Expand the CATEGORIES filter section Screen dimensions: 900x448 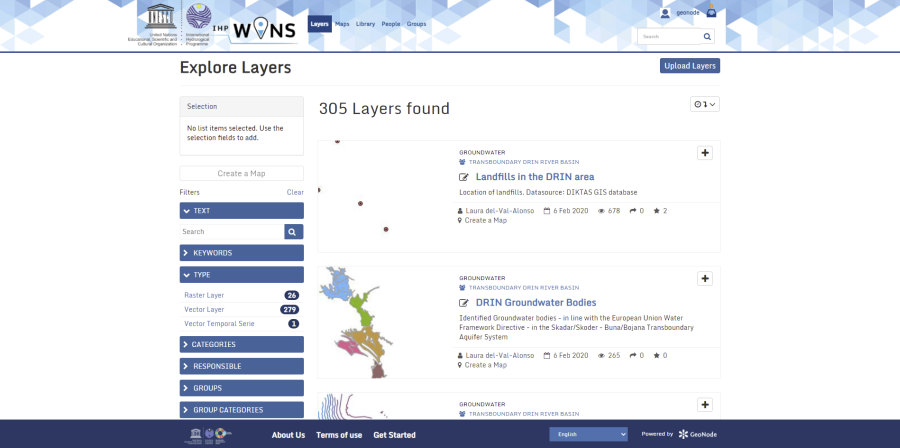coord(242,344)
